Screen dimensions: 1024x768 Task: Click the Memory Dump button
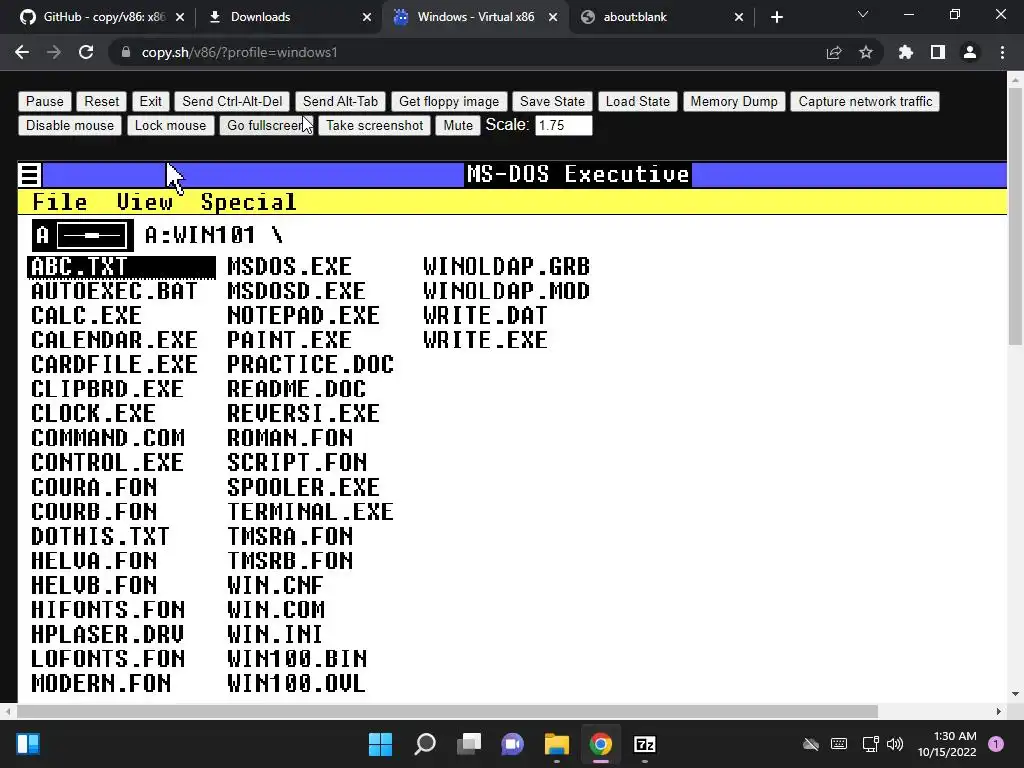(x=734, y=101)
